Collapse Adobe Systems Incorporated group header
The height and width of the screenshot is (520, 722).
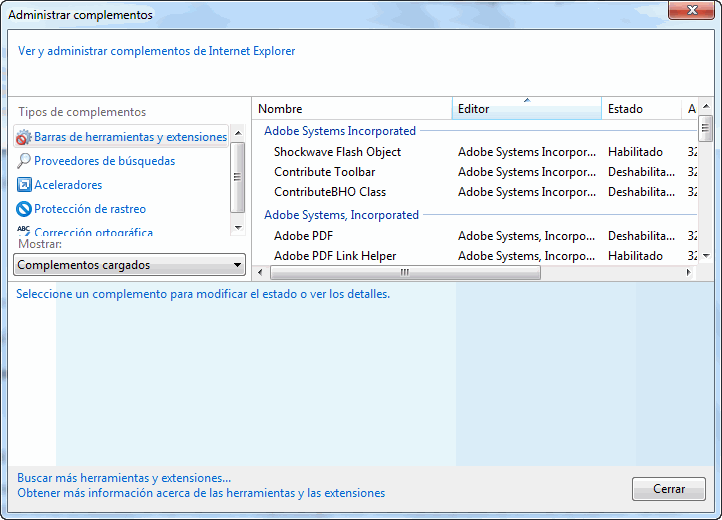340,131
